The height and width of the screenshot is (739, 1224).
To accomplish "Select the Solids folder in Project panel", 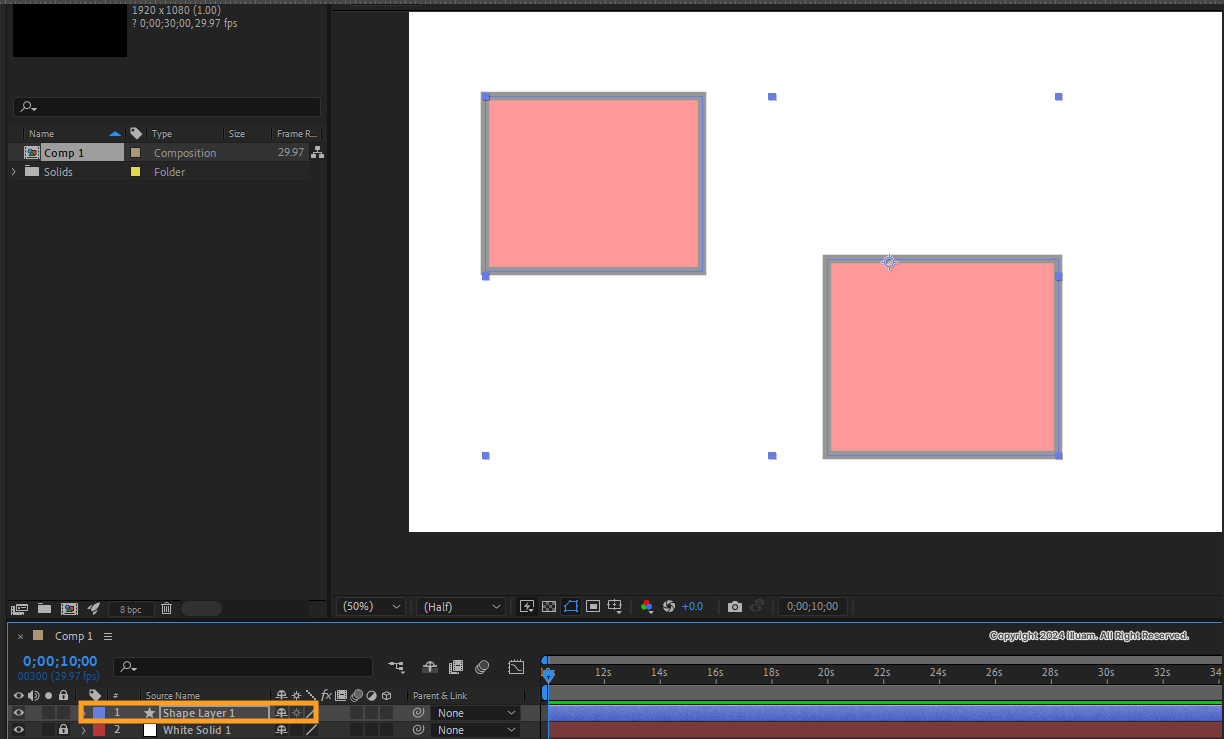I will tap(58, 172).
